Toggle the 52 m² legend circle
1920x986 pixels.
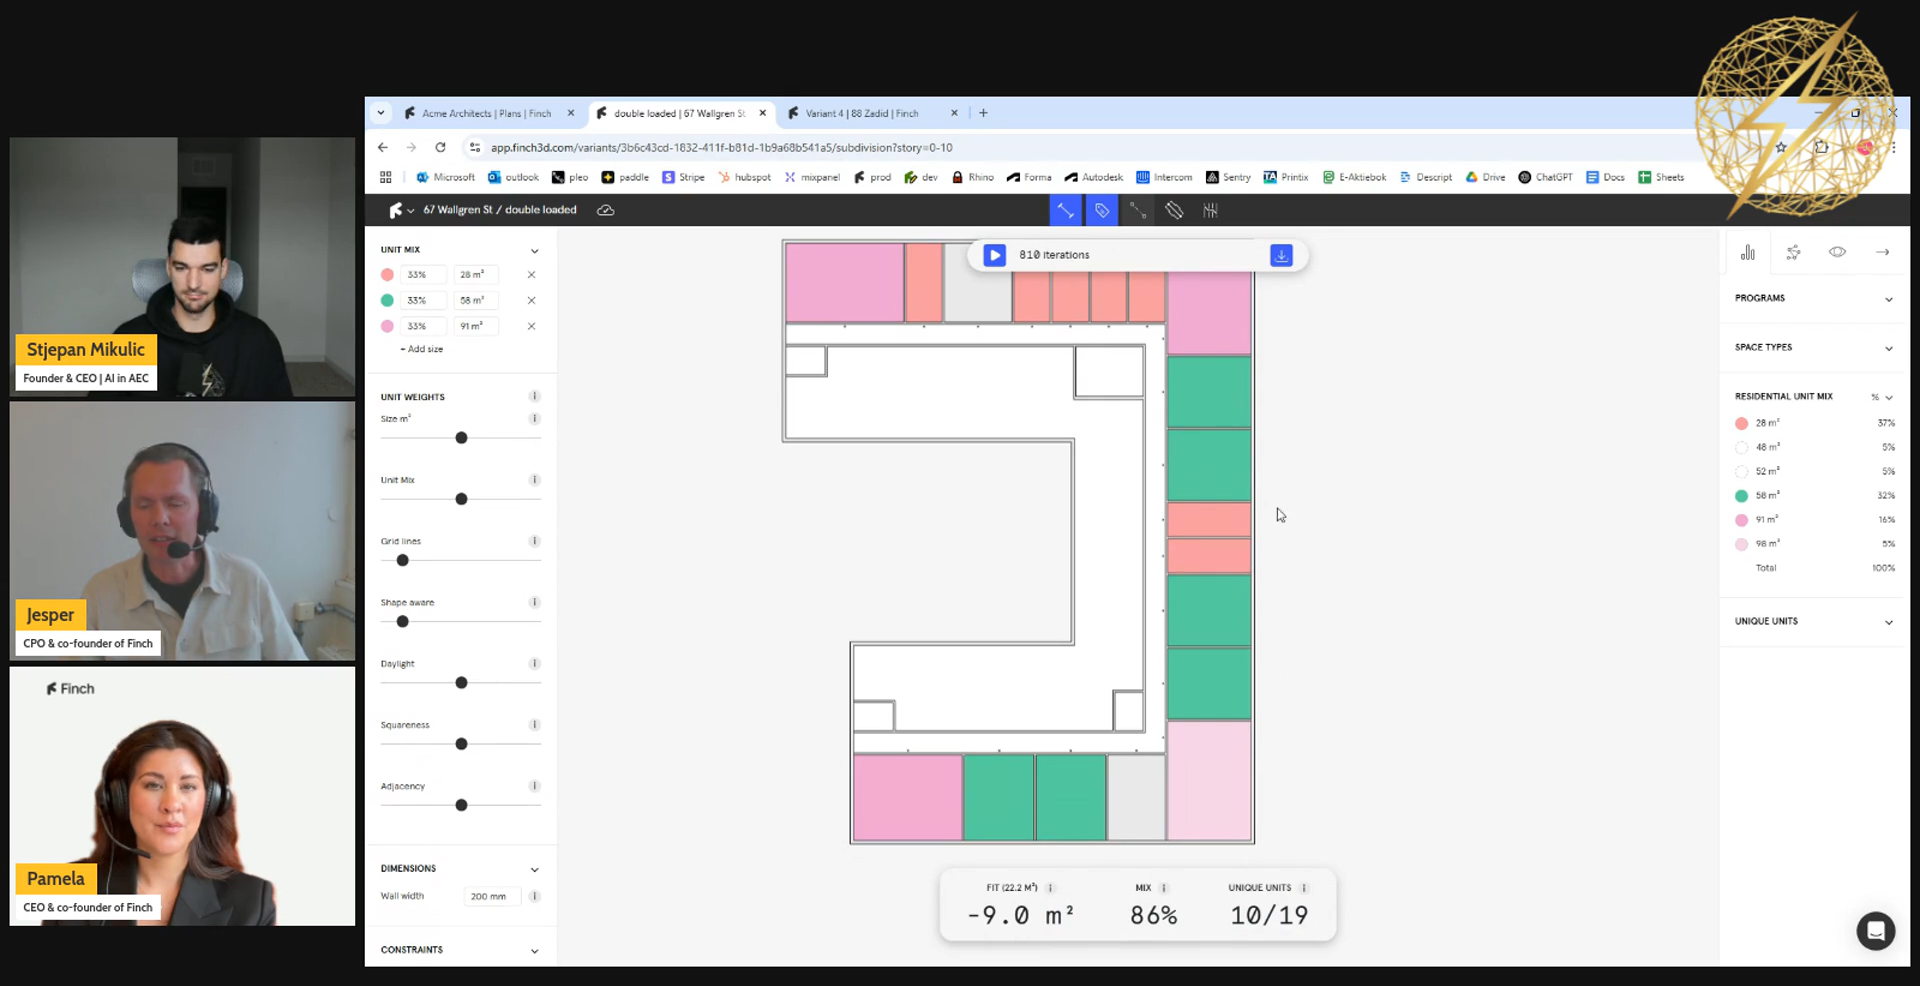pyautogui.click(x=1741, y=472)
